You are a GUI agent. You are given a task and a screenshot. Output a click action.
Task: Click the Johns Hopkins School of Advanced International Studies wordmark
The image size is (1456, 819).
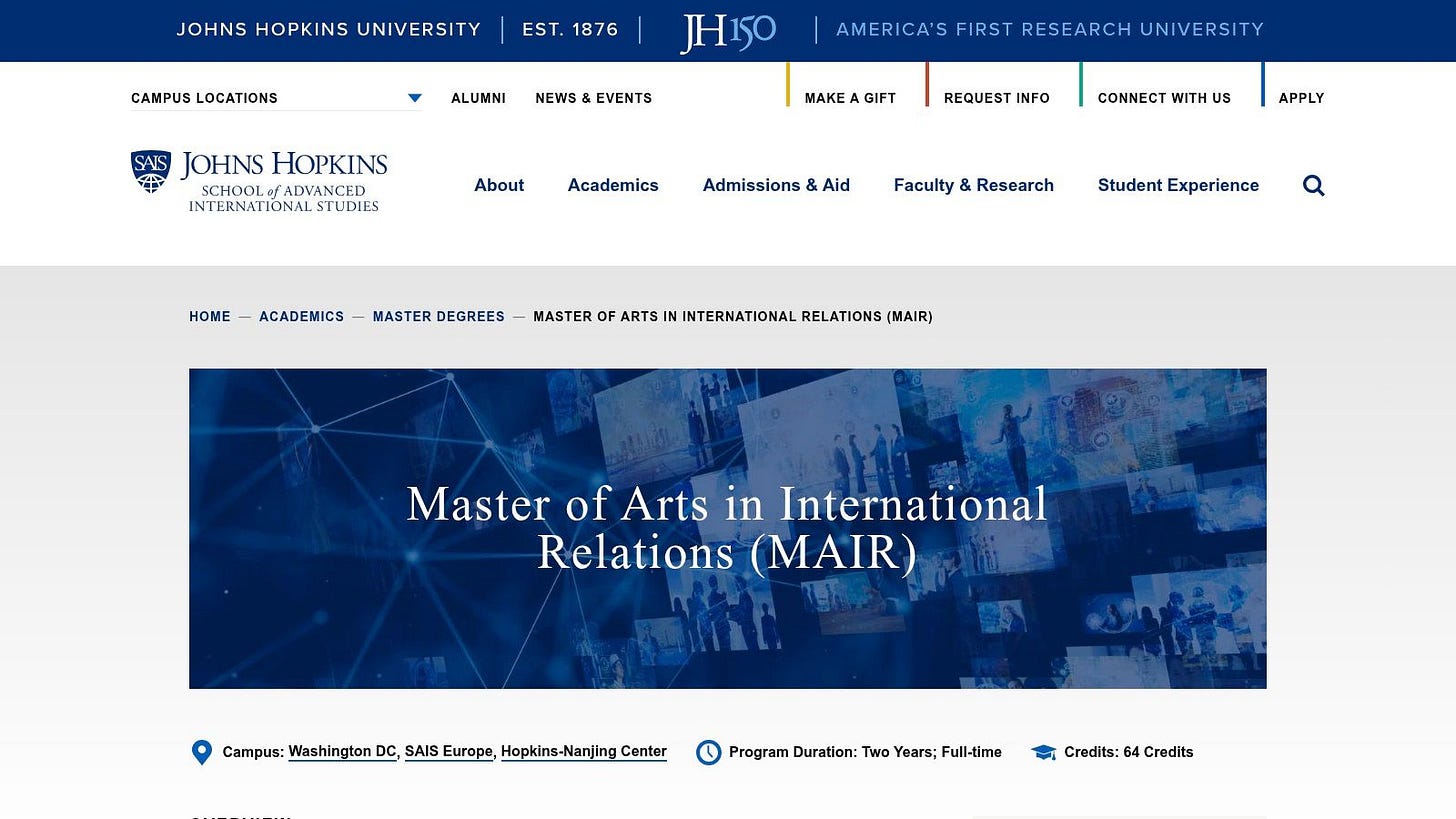click(x=282, y=181)
